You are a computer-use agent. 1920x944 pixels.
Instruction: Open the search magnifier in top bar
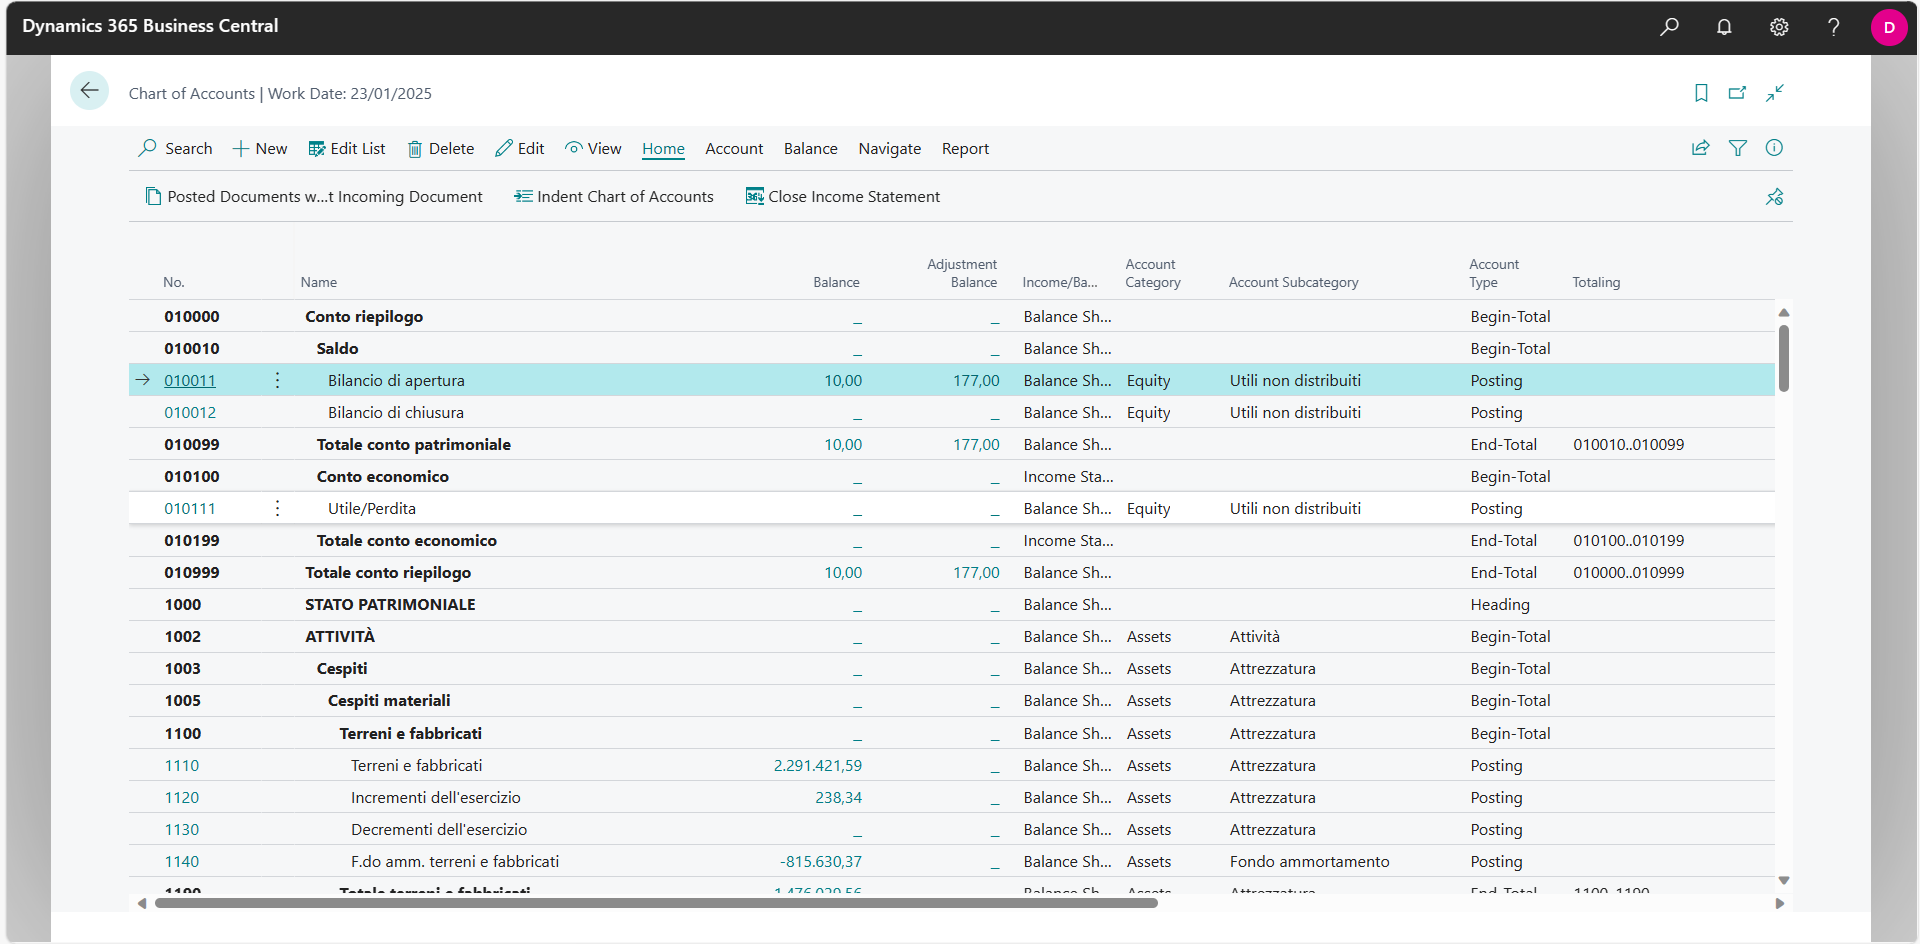(1669, 27)
